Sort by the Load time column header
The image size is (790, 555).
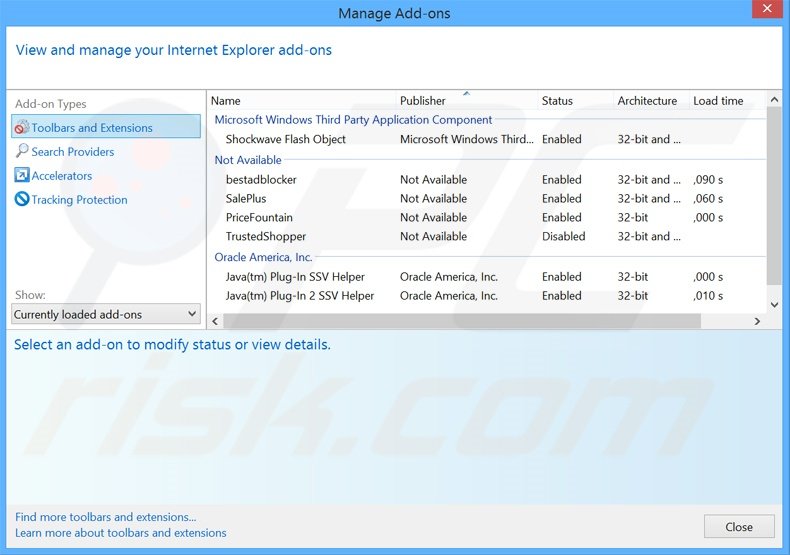tap(727, 101)
